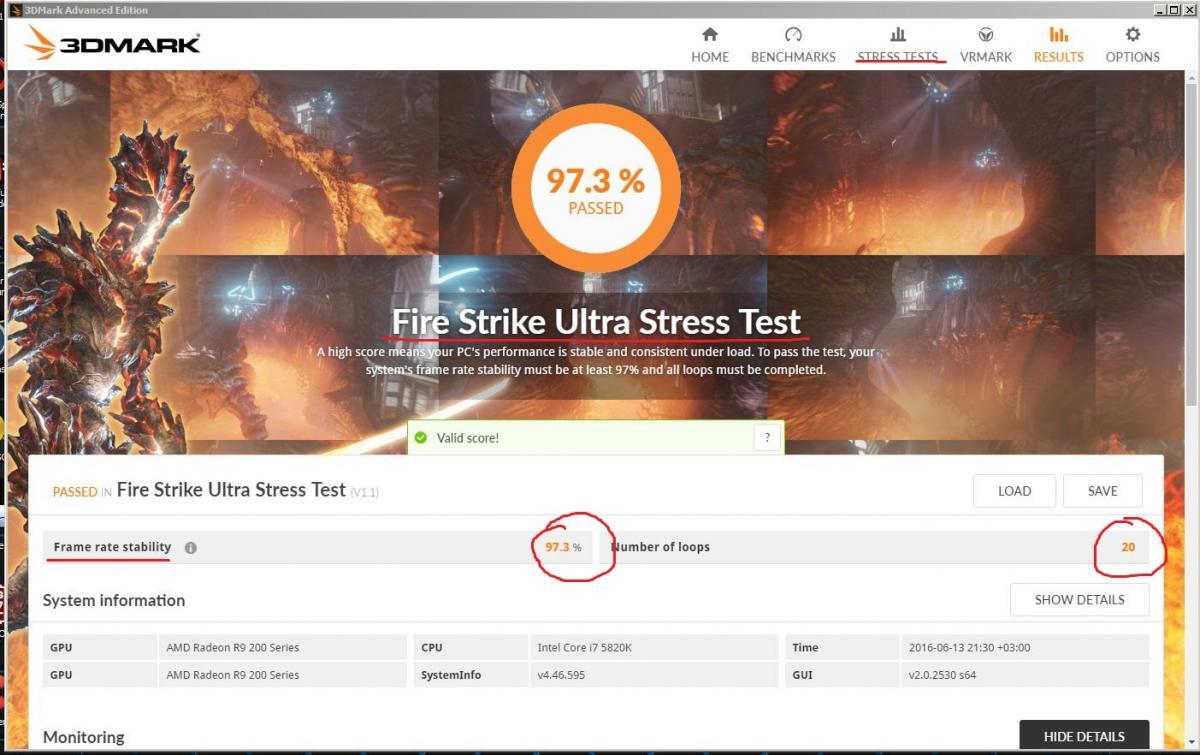Click the 97.3 % frame rate stability value
Screen dimensions: 1200x755
pyautogui.click(x=563, y=547)
